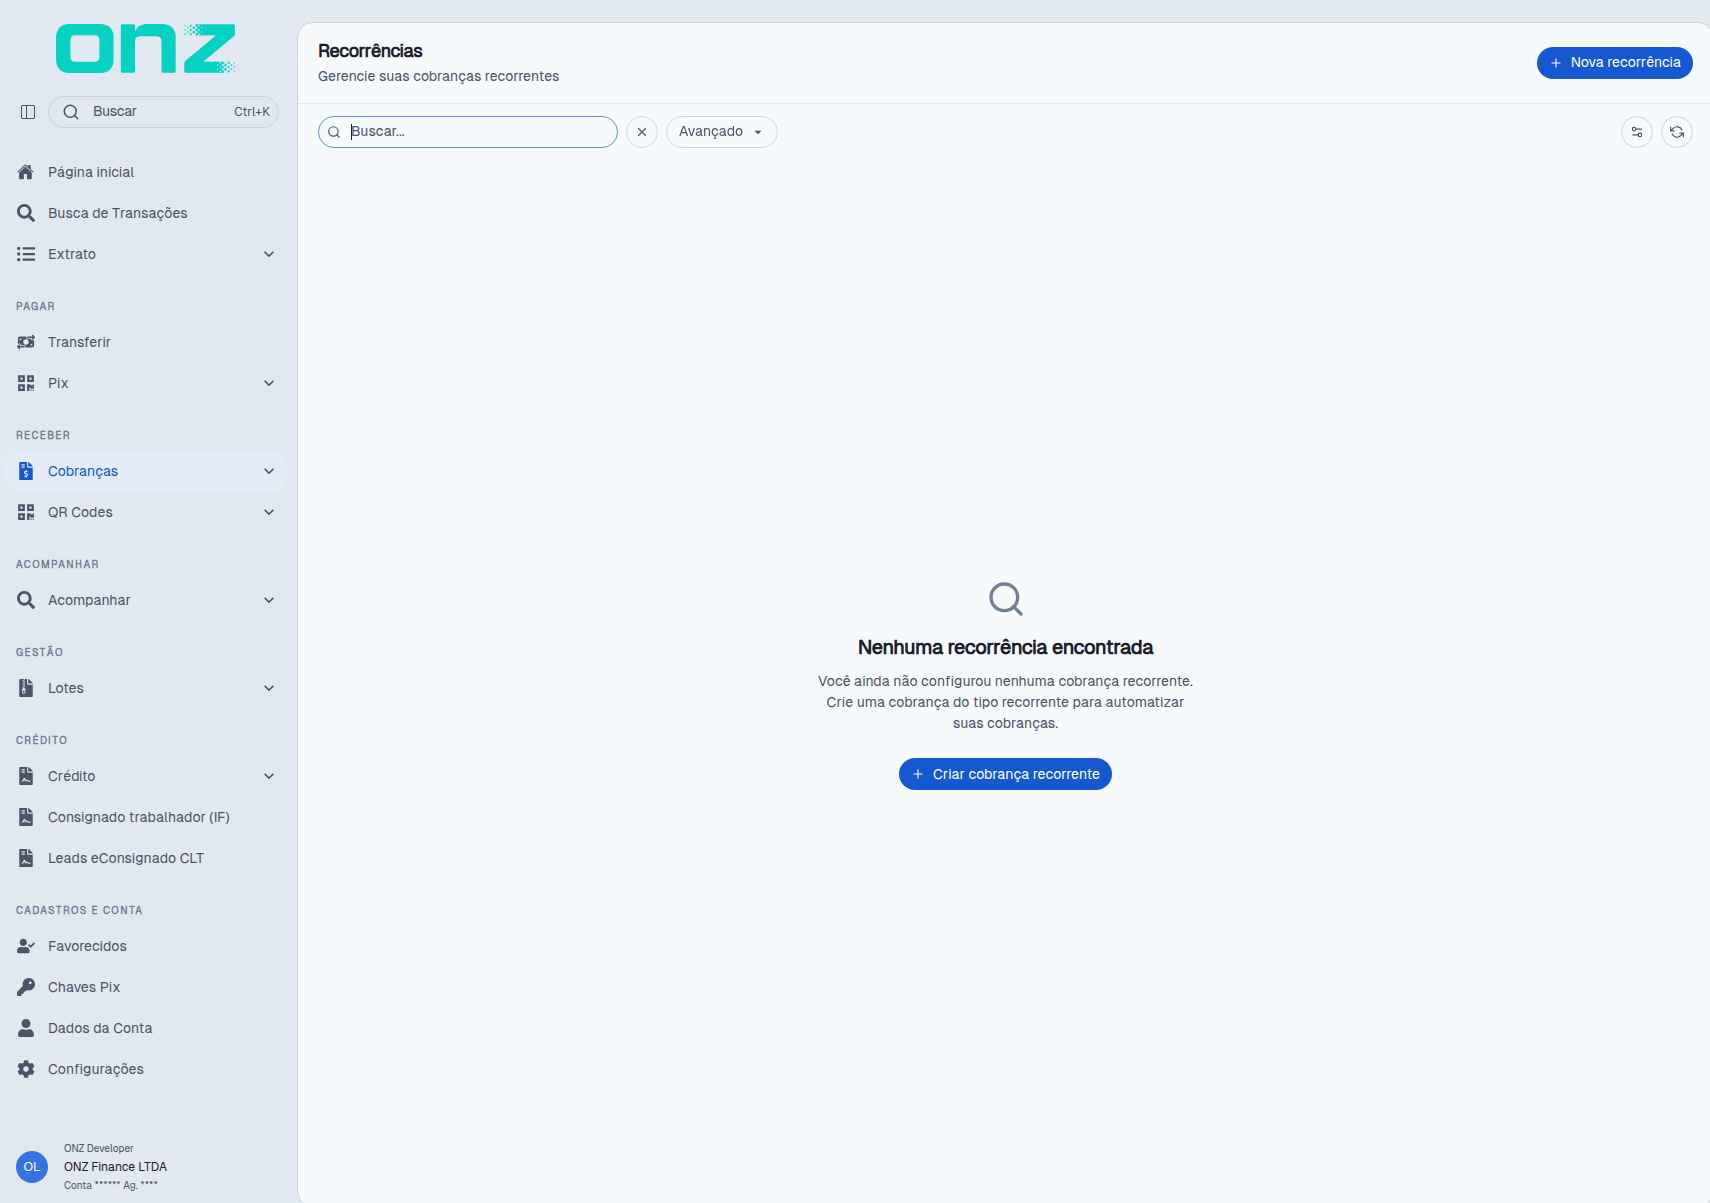Image resolution: width=1710 pixels, height=1203 pixels.
Task: Expand the Extrato chevron
Action: click(269, 254)
